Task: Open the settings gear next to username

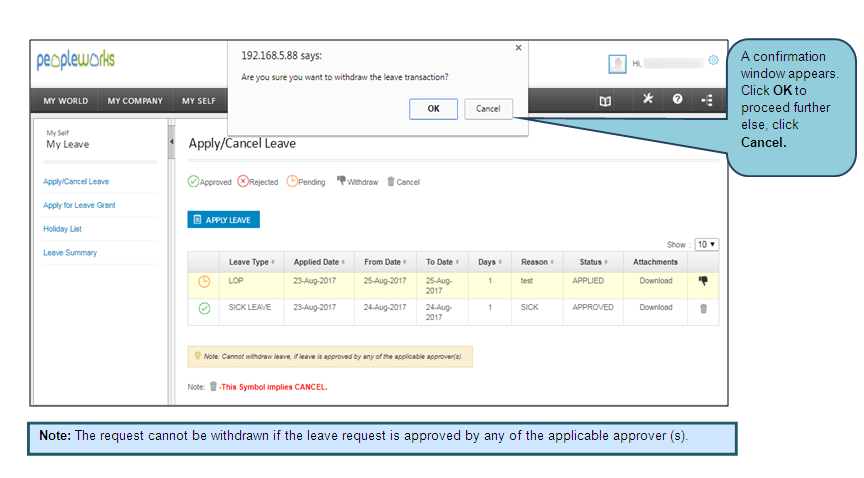Action: tap(713, 60)
